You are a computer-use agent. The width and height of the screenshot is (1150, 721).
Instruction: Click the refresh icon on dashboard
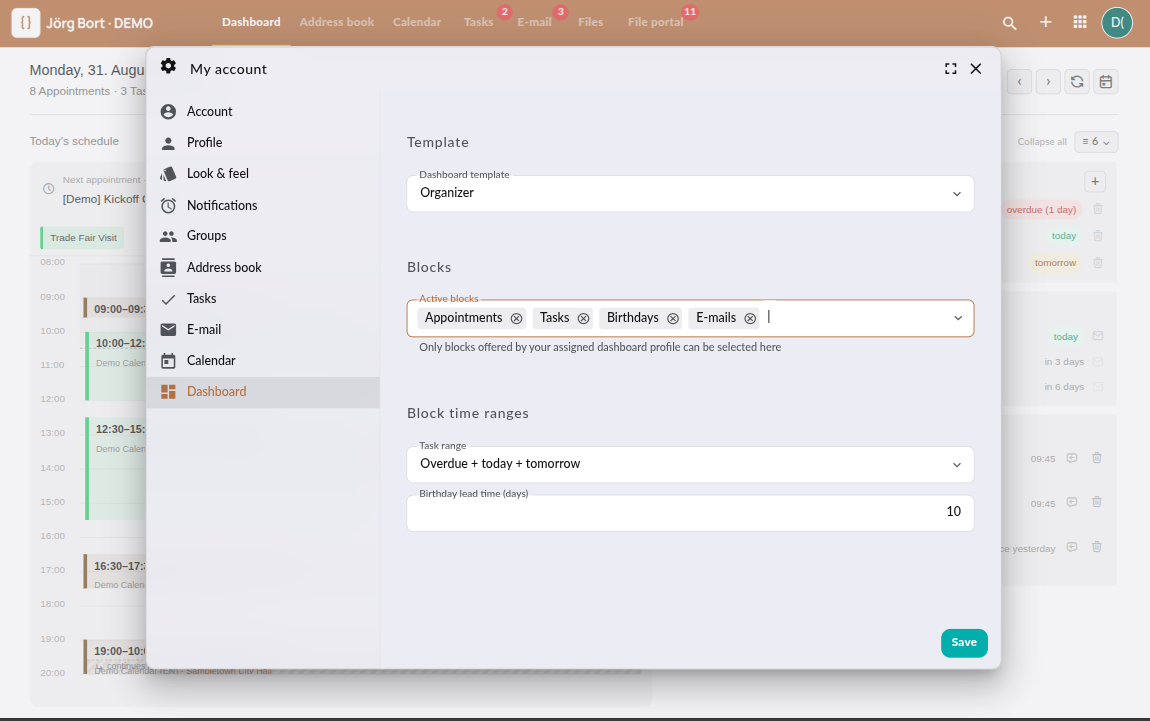1077,81
